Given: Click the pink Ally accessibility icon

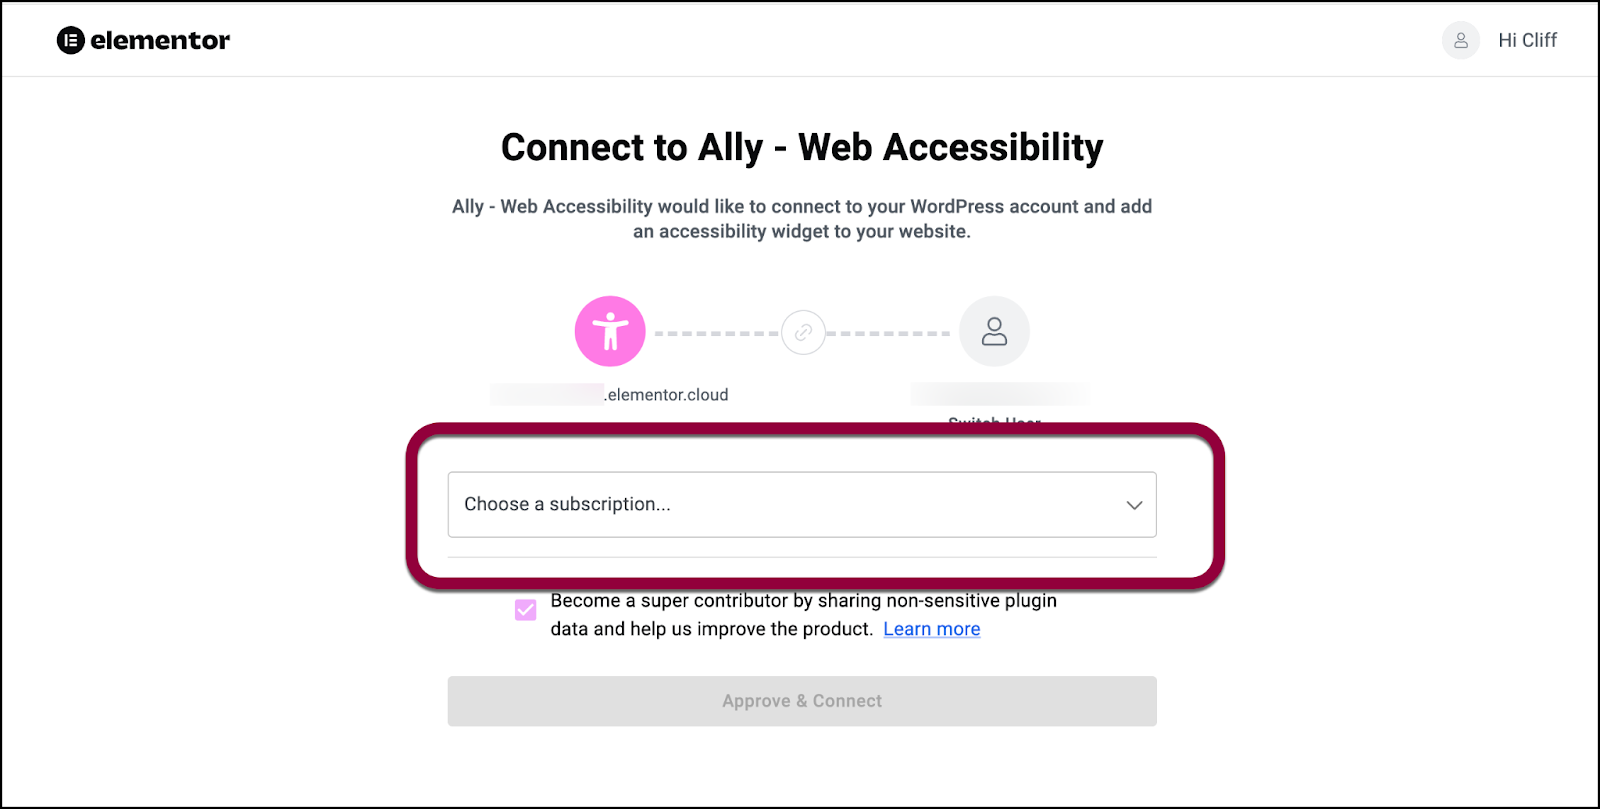Looking at the screenshot, I should tap(610, 331).
